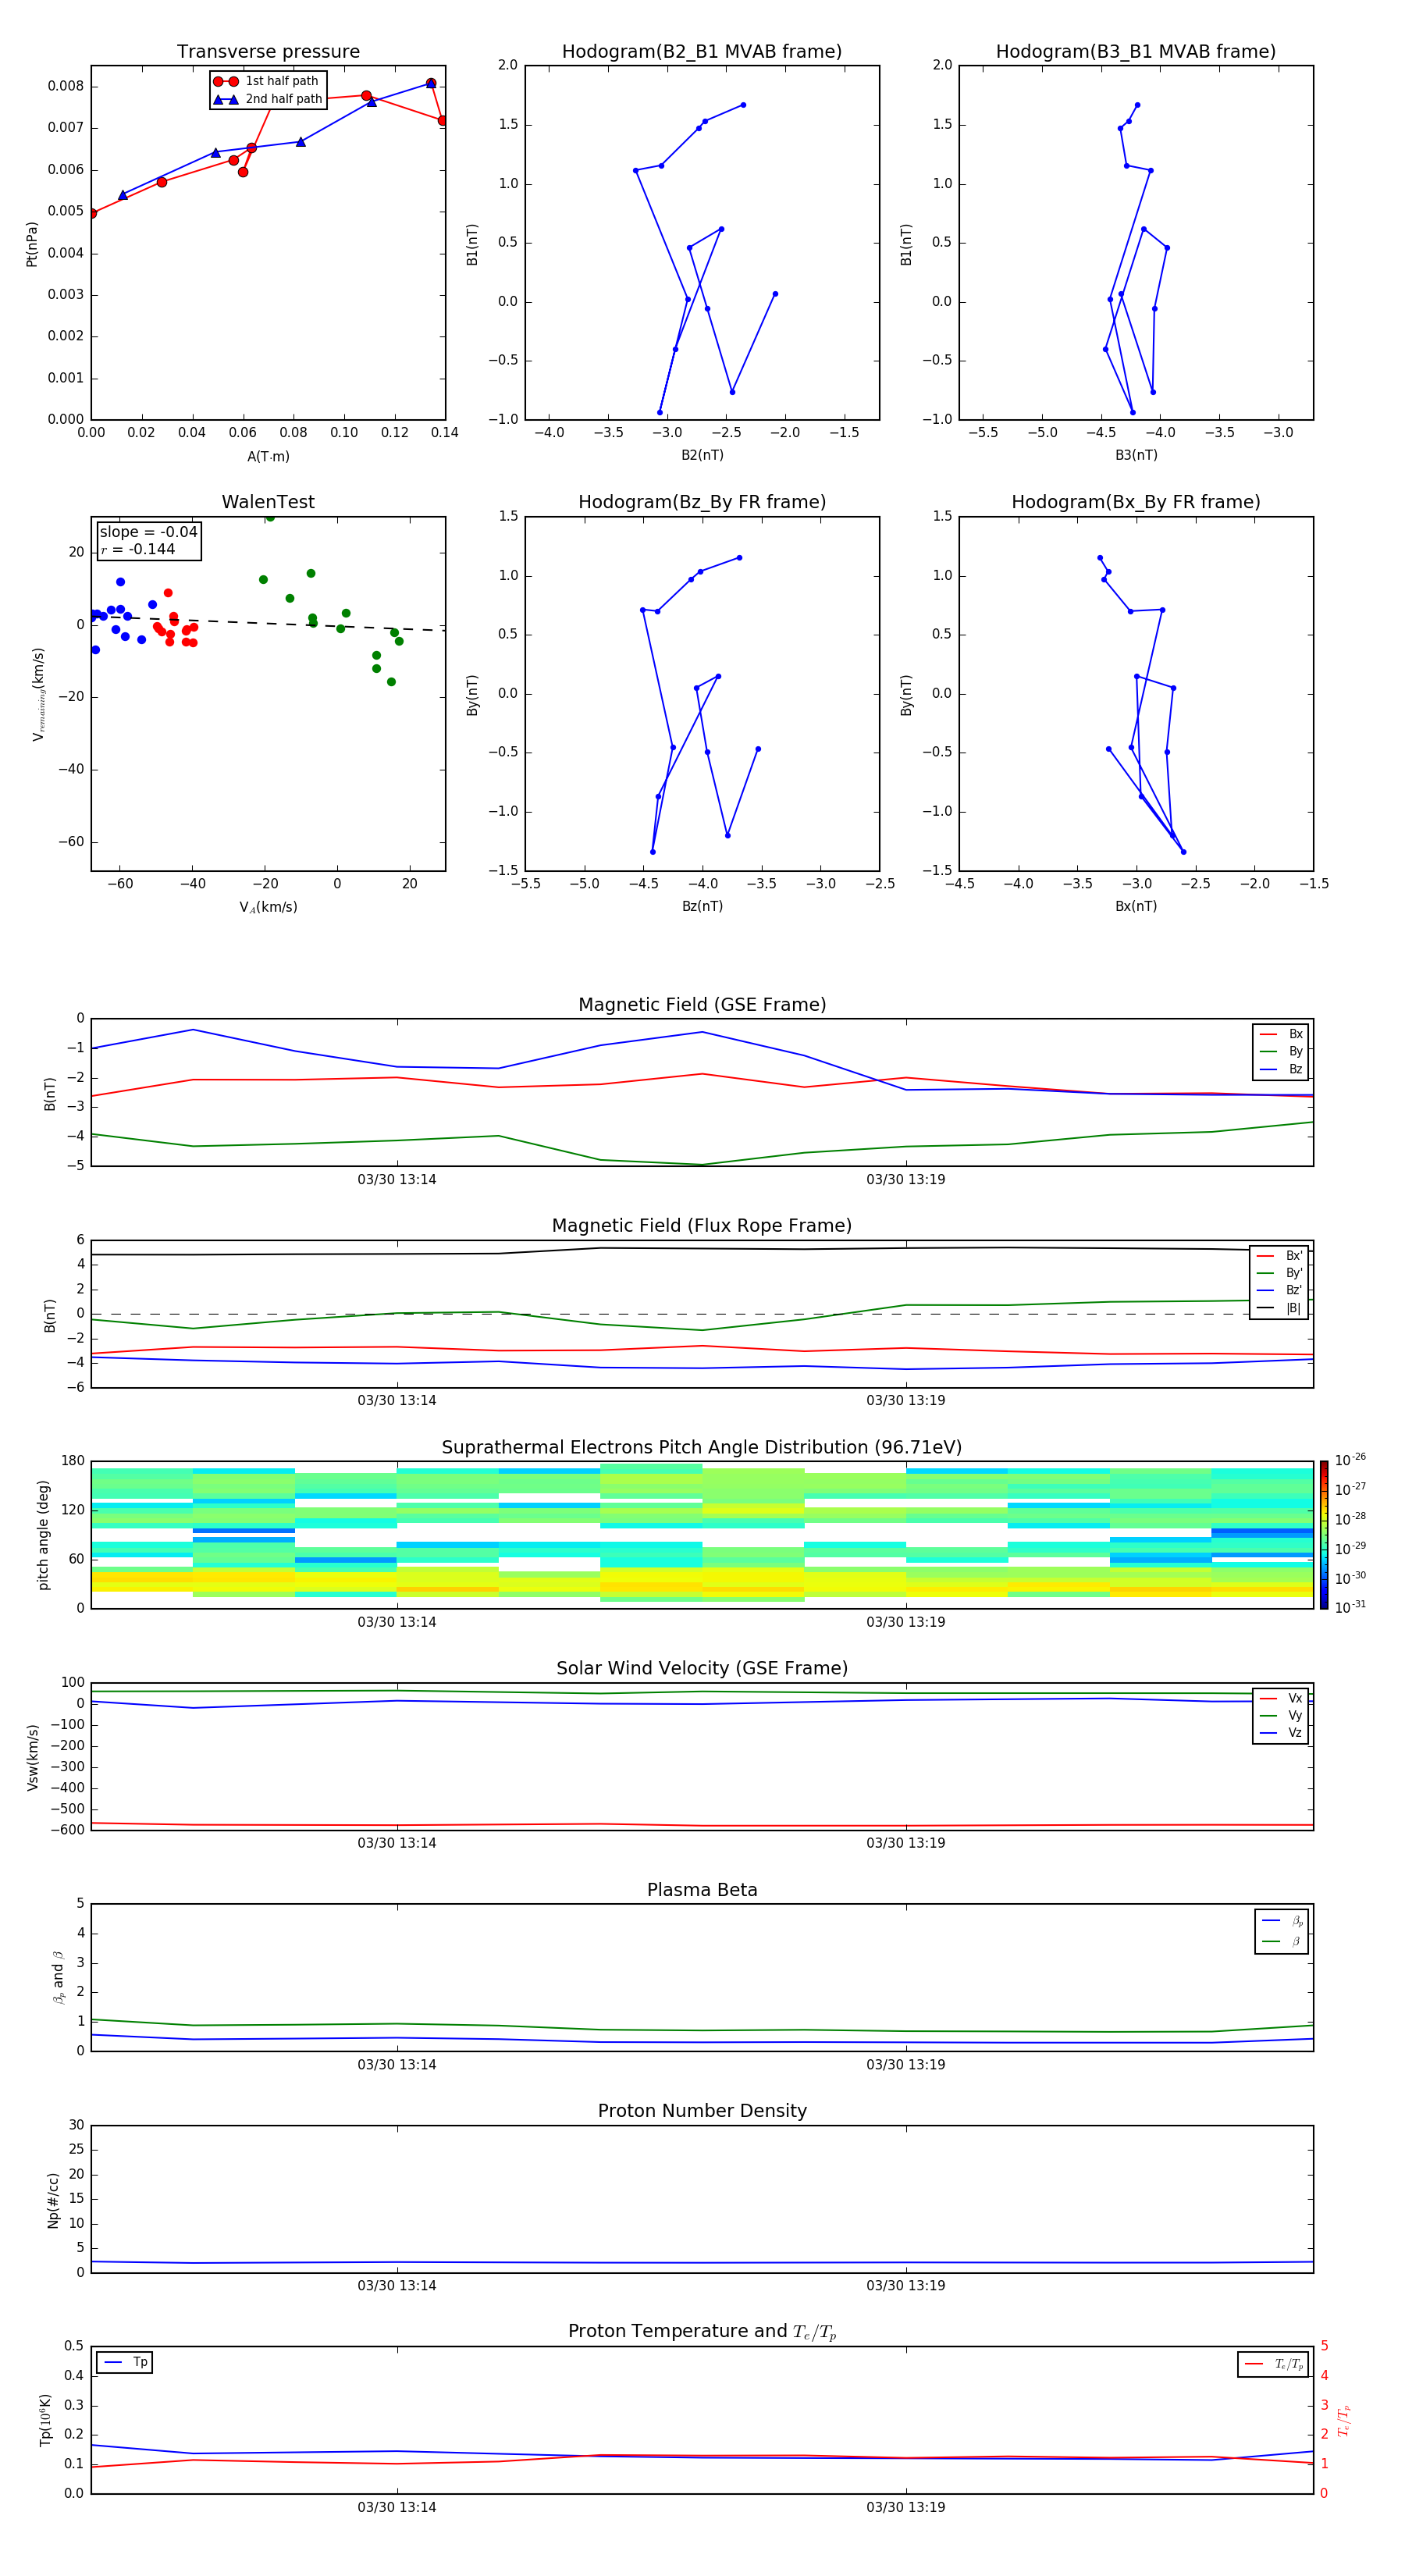
Task: Click the "Magnetic Field (Flux Rope Frame)" title
Action: coord(702,1226)
